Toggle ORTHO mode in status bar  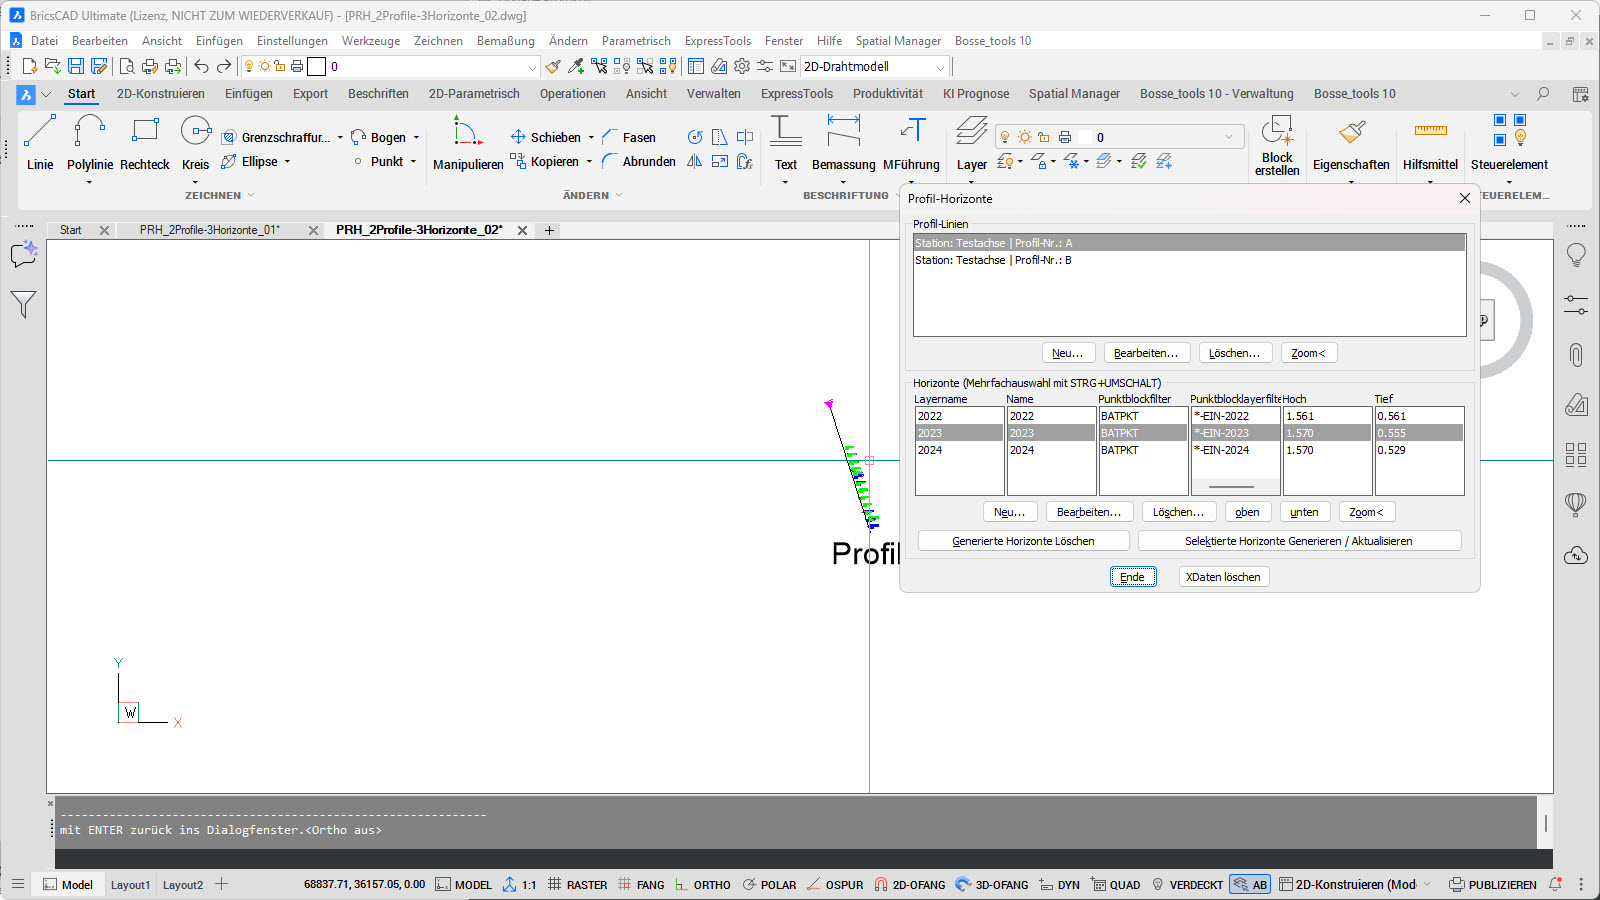703,885
